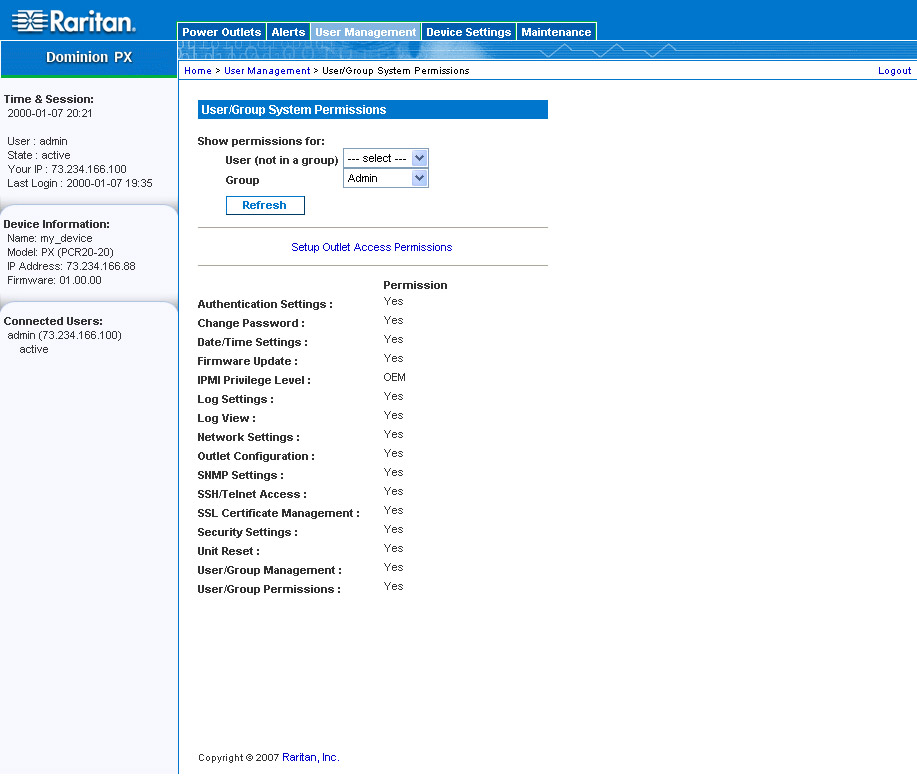
Task: Visit the Raritan, Inc. footer link
Action: tap(310, 758)
